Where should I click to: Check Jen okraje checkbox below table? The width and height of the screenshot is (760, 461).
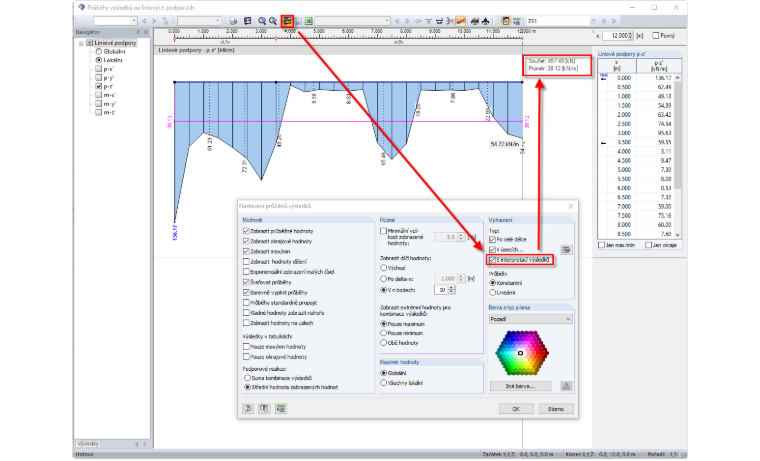(648, 245)
